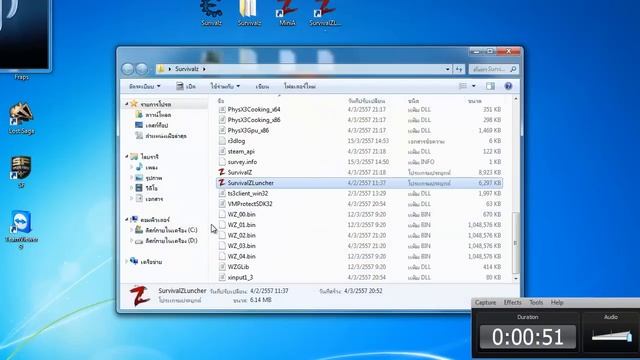Image resolution: width=640 pixels, height=360 pixels.
Task: Open the Capture menu in recorder
Action: 485,302
